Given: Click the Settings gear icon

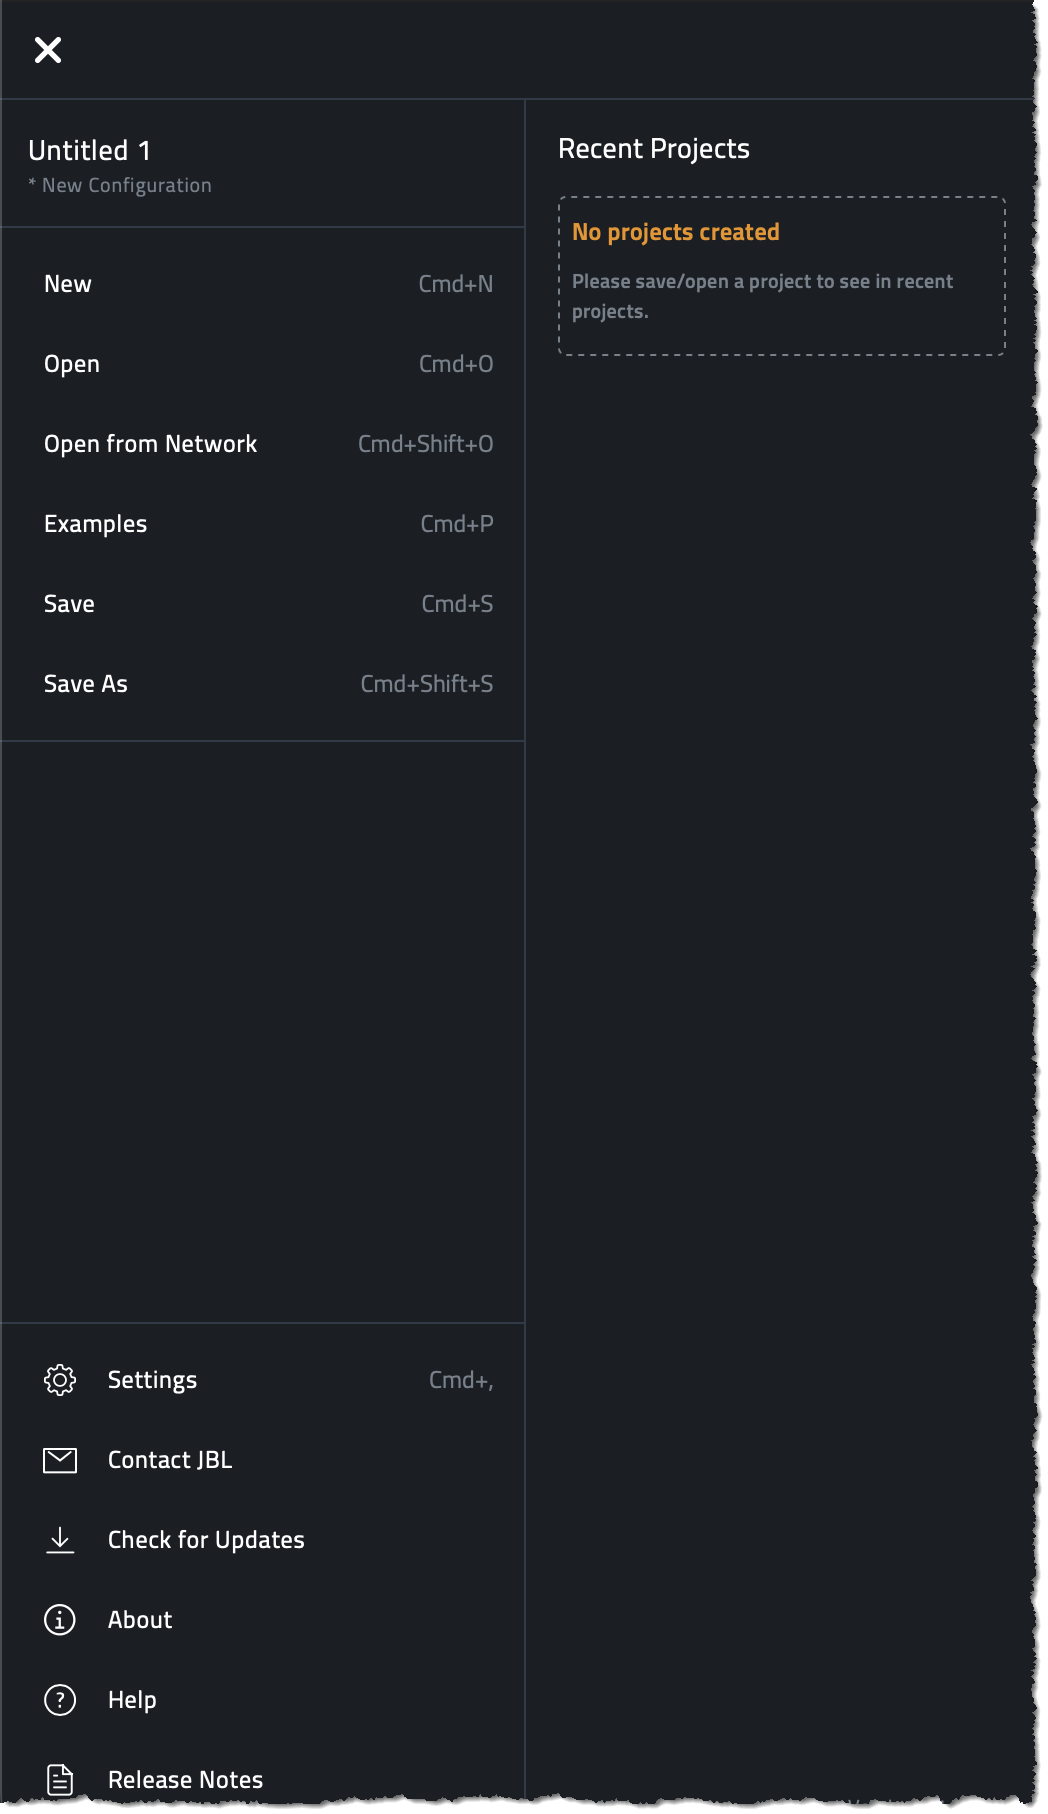Looking at the screenshot, I should coord(60,1380).
